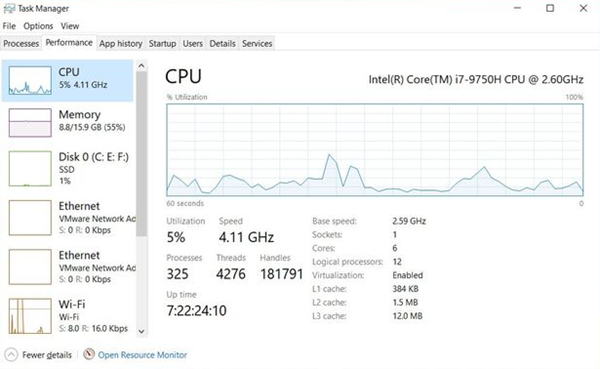Click the sidebar scroll down arrow
Screen dimensions: 600x369
142,331
